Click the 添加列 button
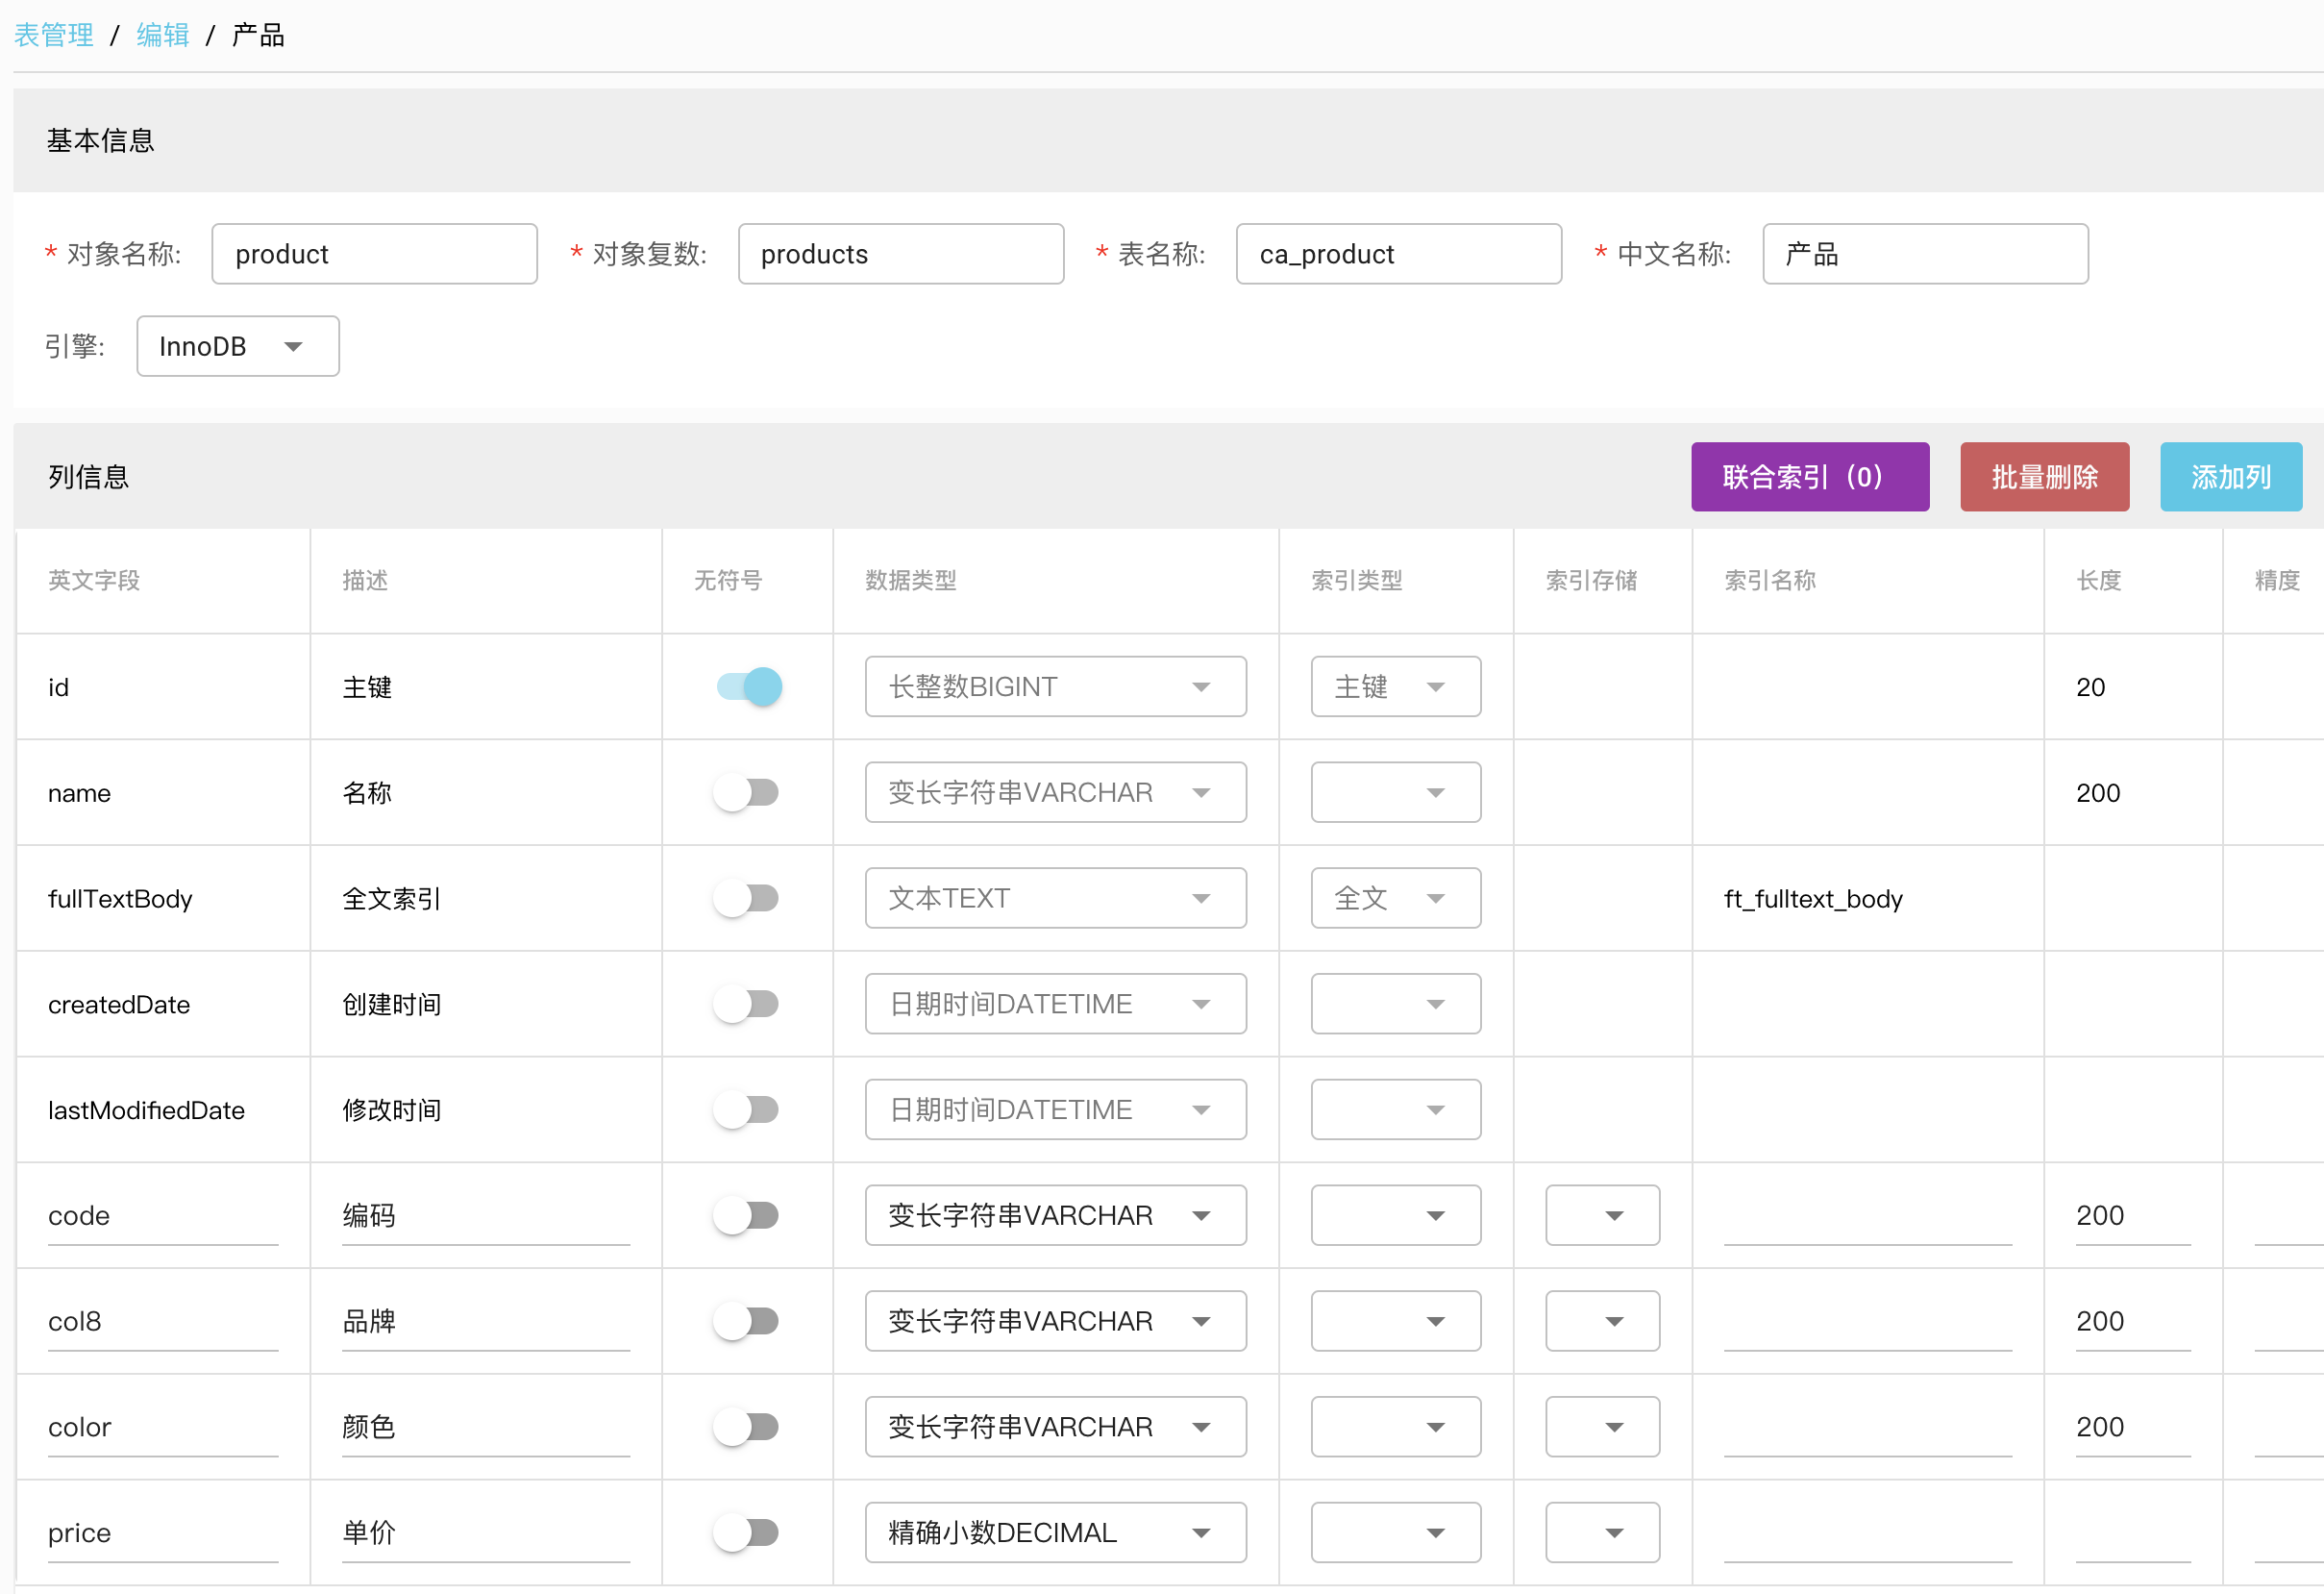This screenshot has width=2324, height=1594. (2229, 477)
